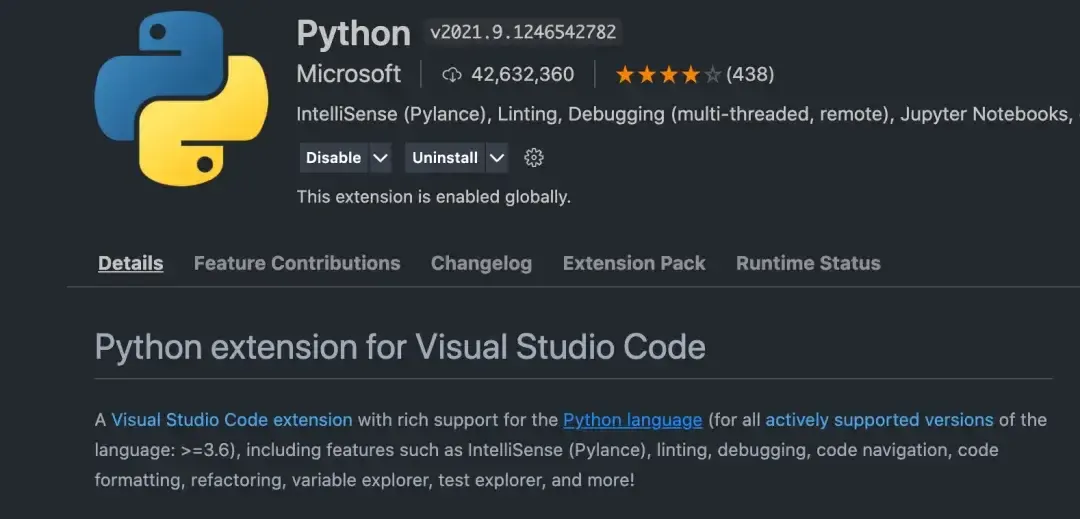Click the Microsoft publisher name

point(349,74)
